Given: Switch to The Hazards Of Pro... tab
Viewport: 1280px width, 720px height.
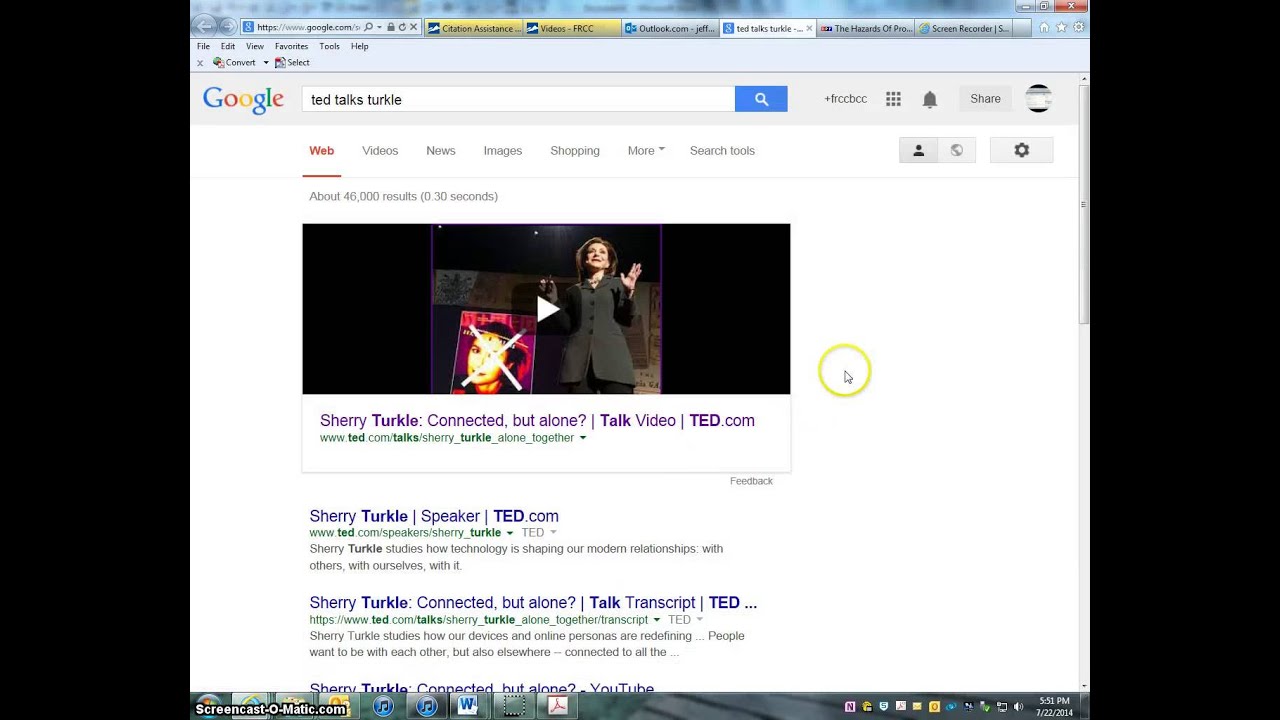Looking at the screenshot, I should point(866,28).
